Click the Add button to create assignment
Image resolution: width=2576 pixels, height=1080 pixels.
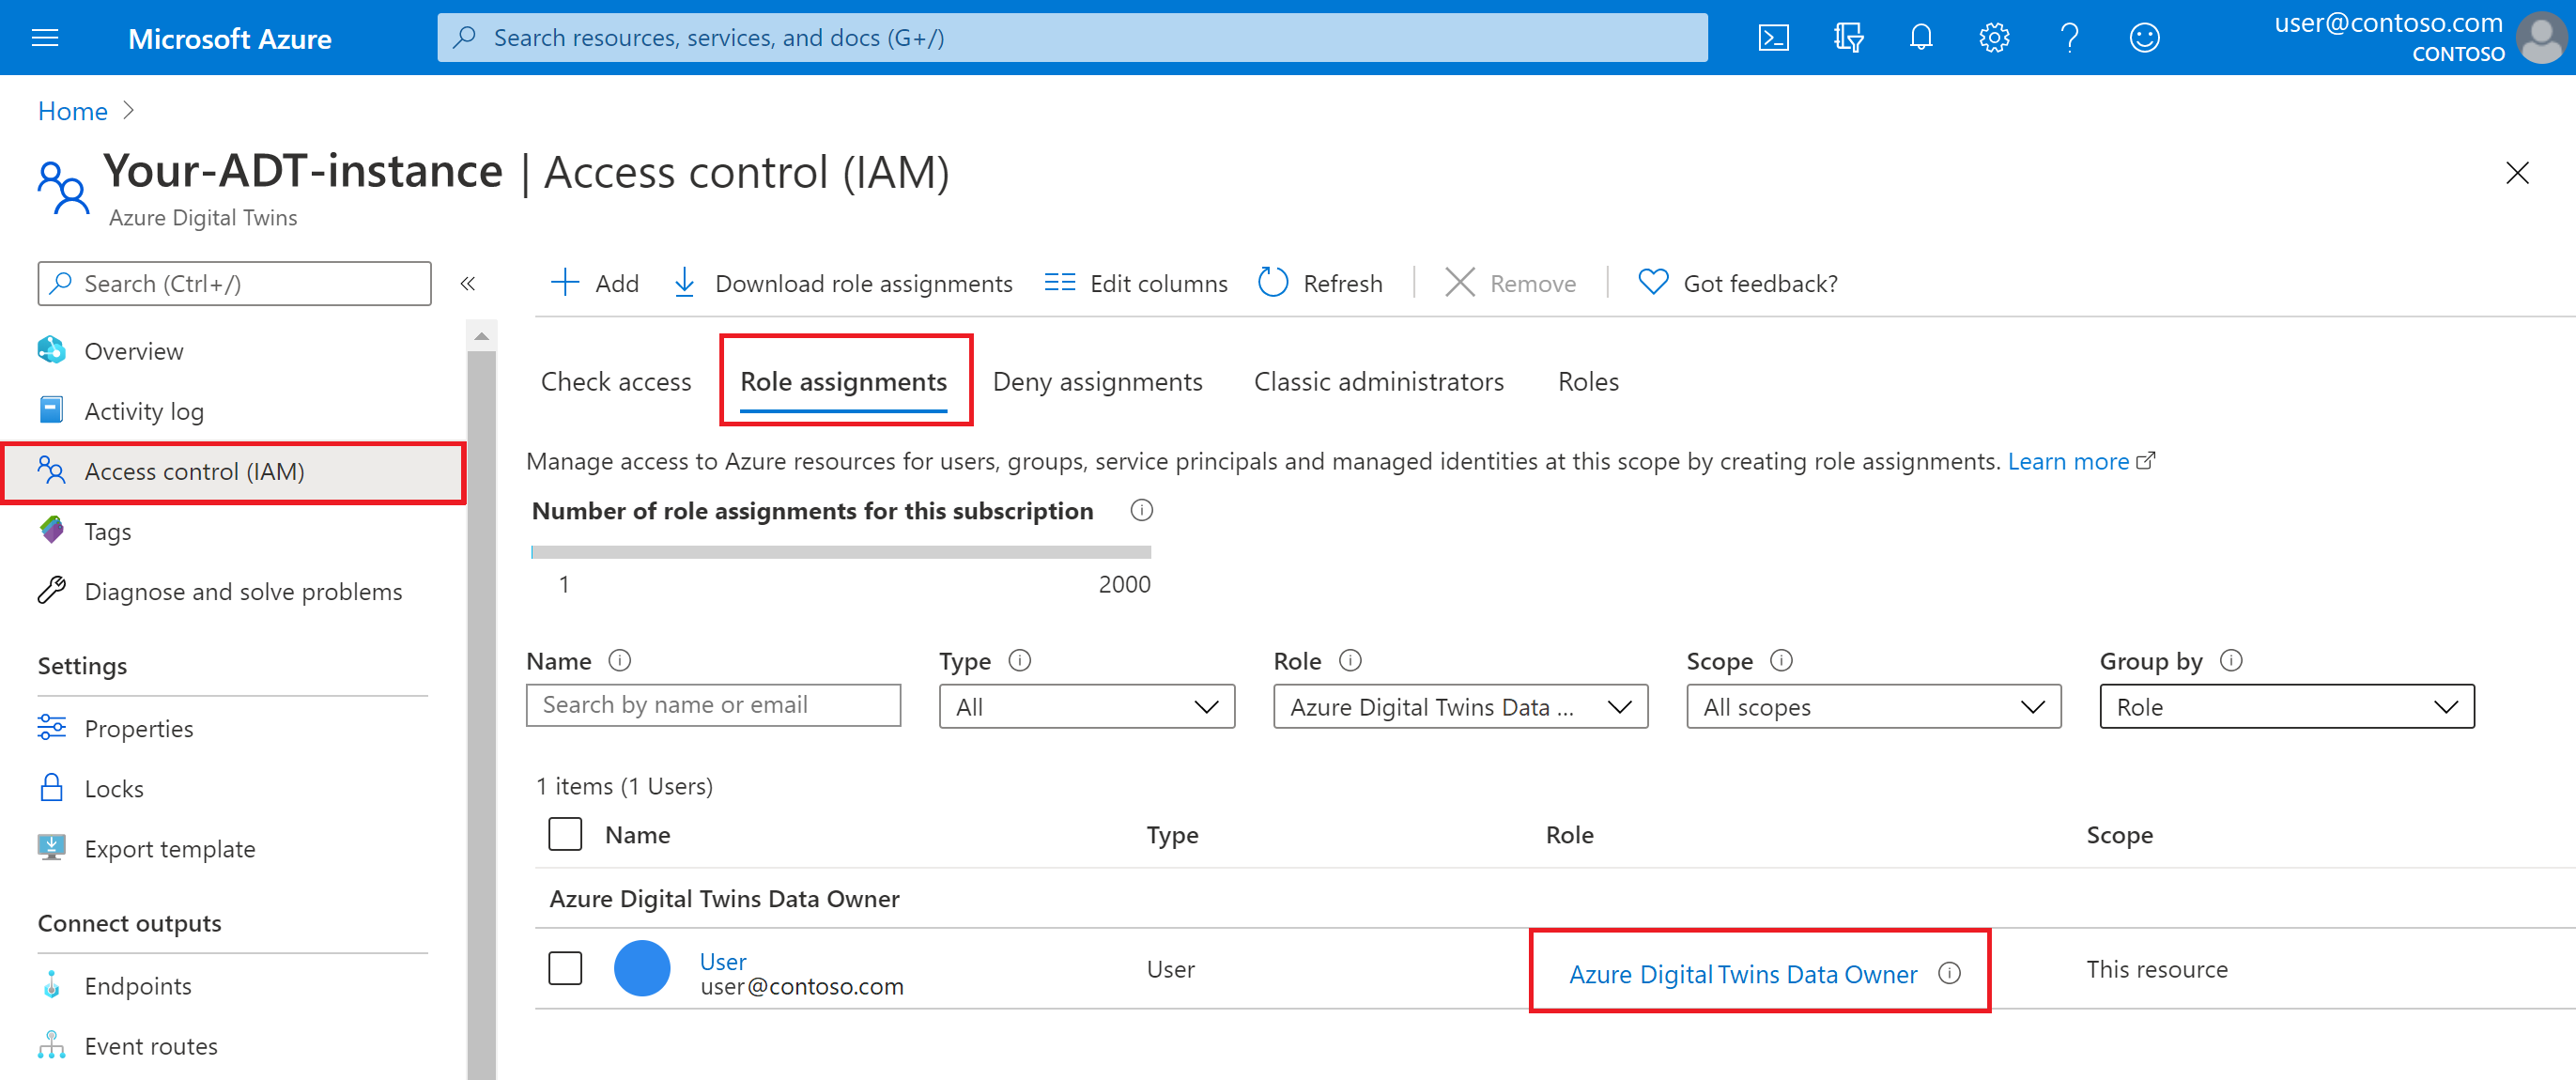596,283
